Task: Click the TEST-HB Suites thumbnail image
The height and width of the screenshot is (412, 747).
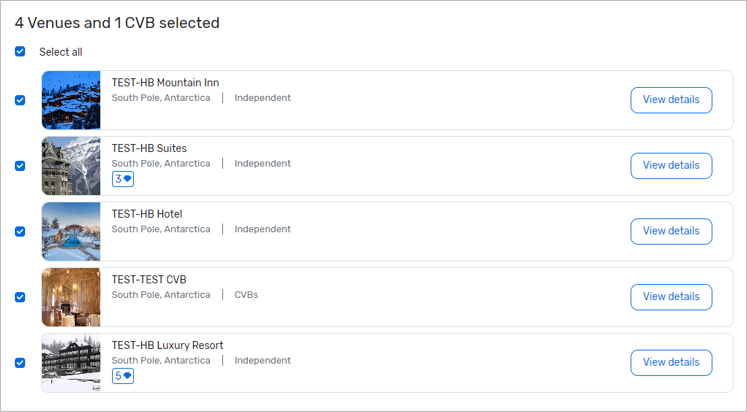Action: (x=71, y=166)
